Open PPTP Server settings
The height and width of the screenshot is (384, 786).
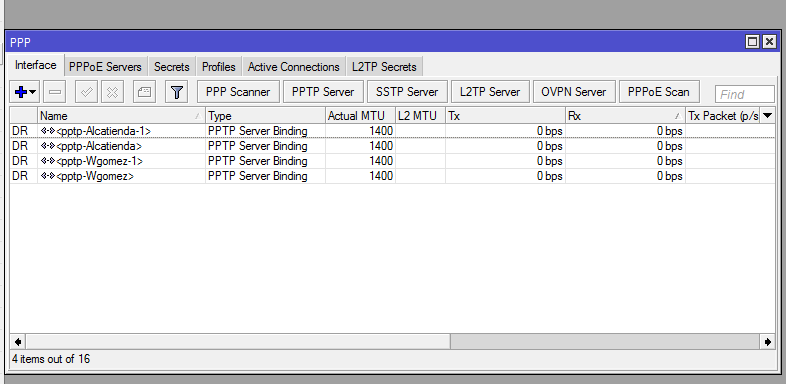tap(323, 92)
